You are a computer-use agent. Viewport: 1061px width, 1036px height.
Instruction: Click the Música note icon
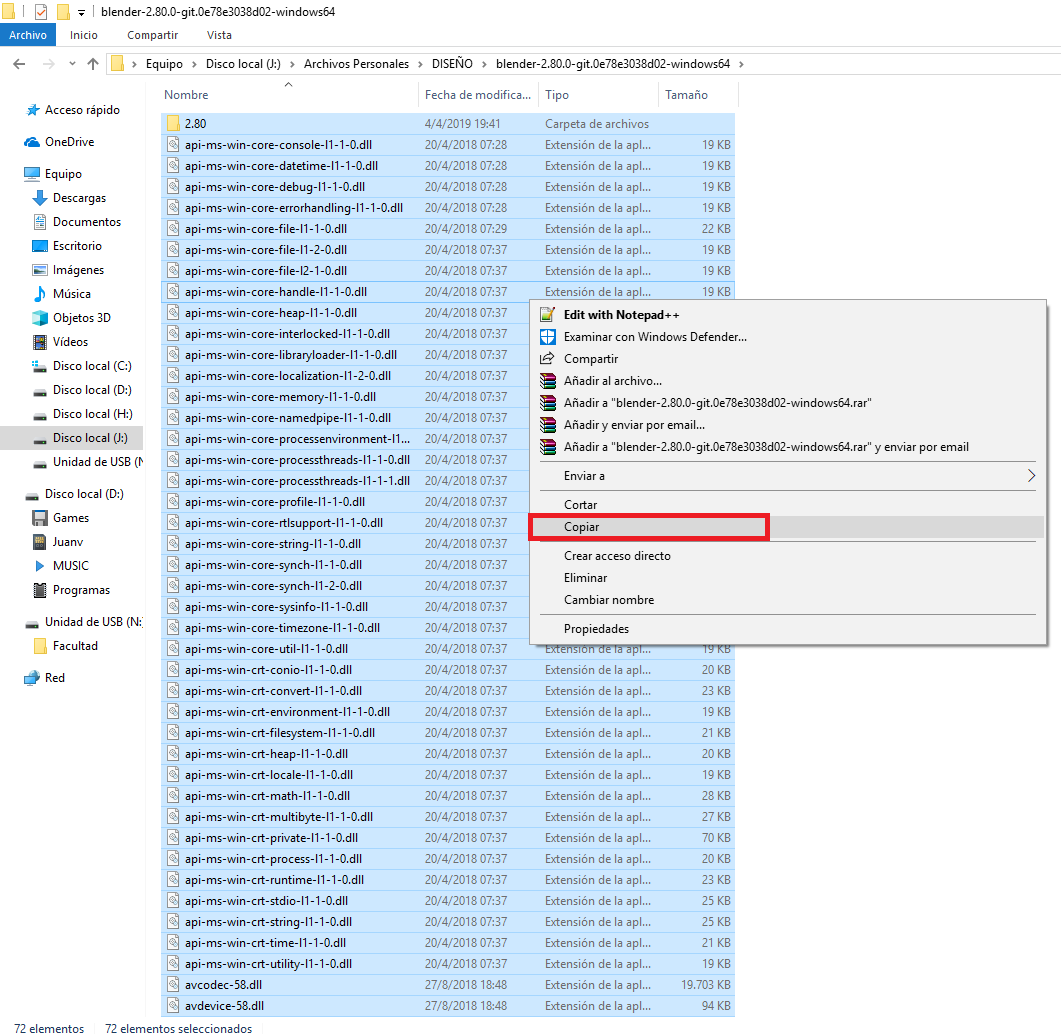point(40,294)
